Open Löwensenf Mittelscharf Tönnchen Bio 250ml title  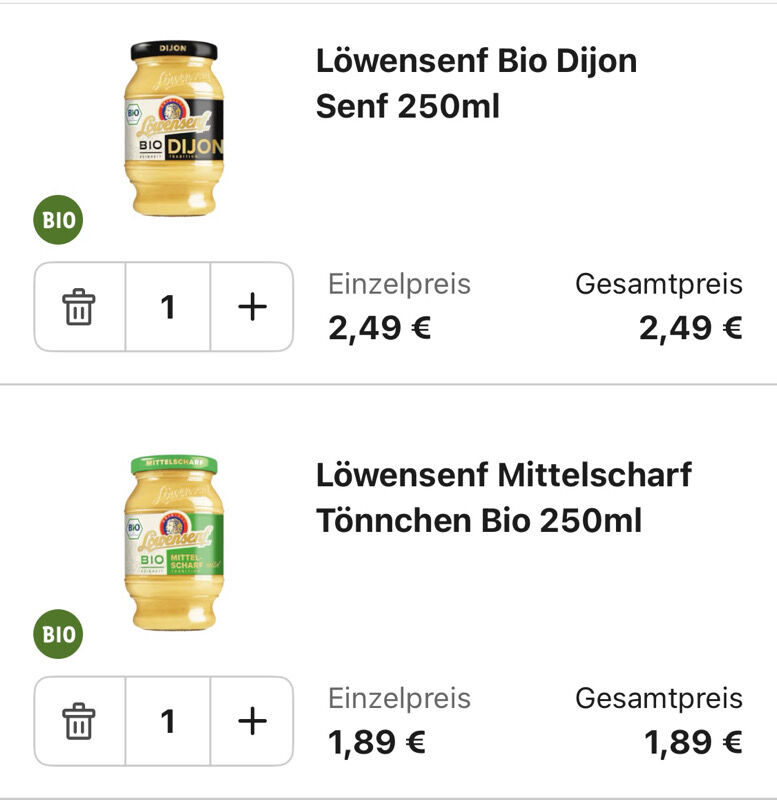click(x=504, y=497)
